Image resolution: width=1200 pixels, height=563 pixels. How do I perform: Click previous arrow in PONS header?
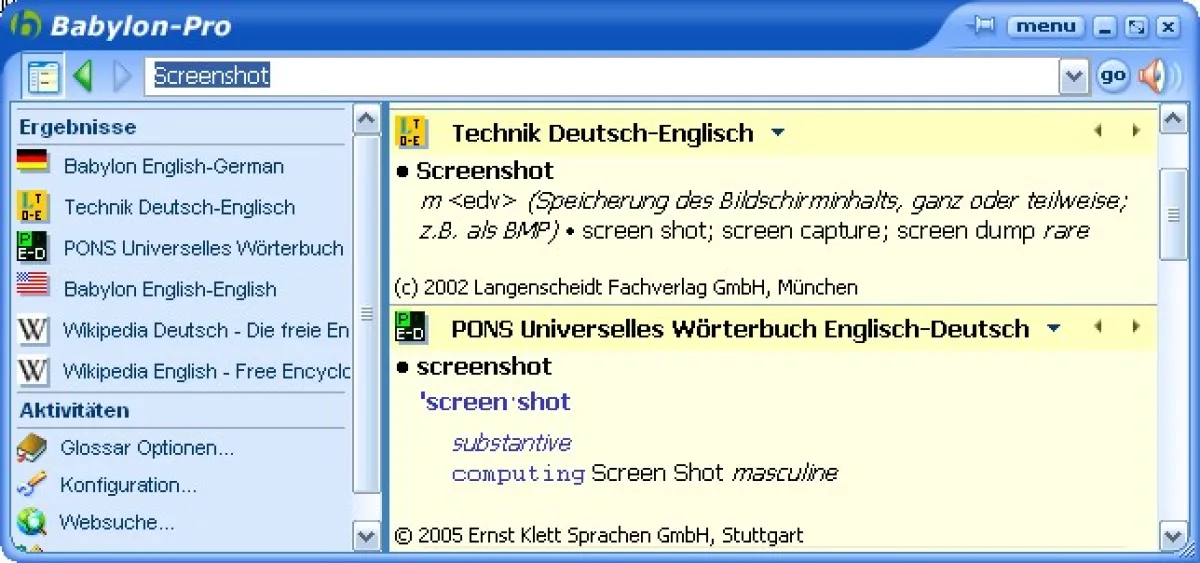point(1099,326)
